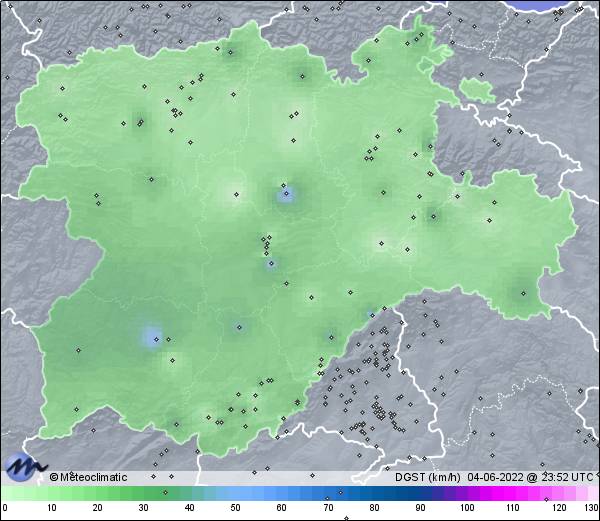Click the '10' scale label
The height and width of the screenshot is (521, 600).
(51, 508)
